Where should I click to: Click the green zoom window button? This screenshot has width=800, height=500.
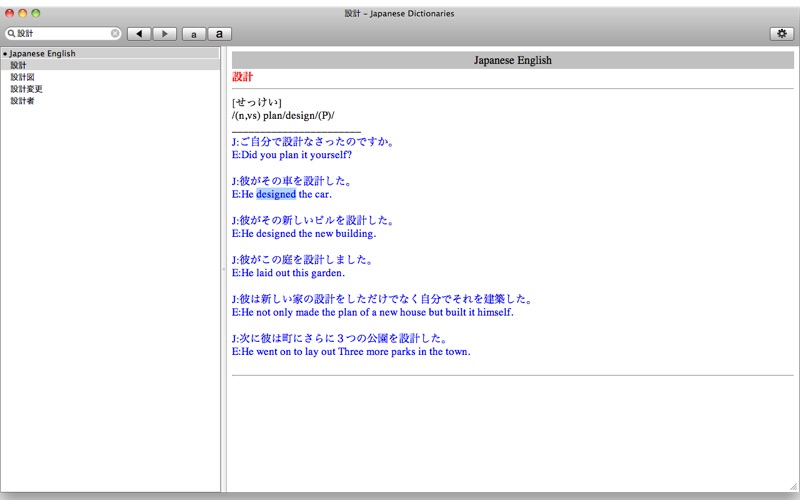(x=36, y=13)
